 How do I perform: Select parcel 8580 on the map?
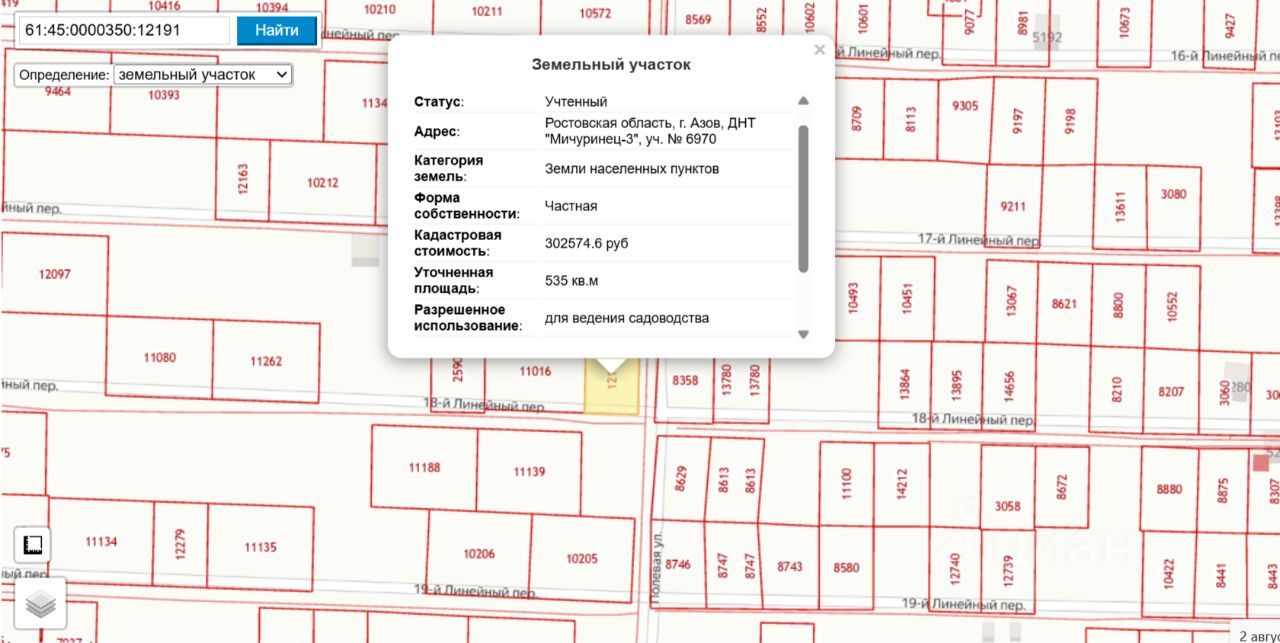pos(846,565)
